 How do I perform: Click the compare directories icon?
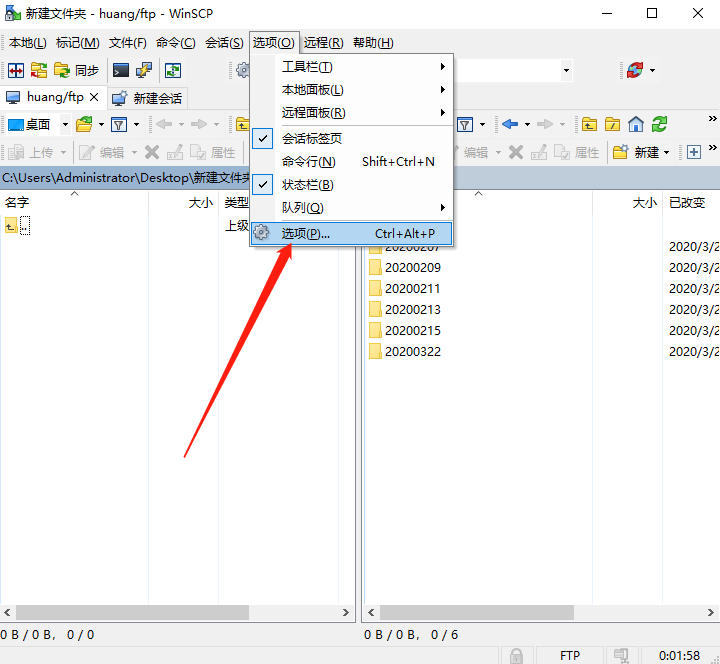(x=16, y=70)
